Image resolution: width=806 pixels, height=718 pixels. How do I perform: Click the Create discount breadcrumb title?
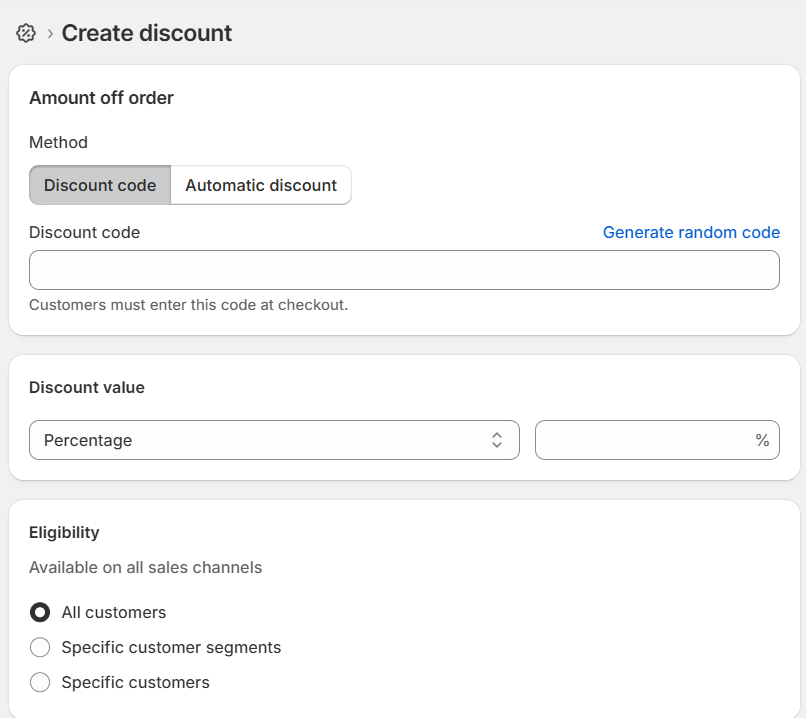click(x=145, y=33)
